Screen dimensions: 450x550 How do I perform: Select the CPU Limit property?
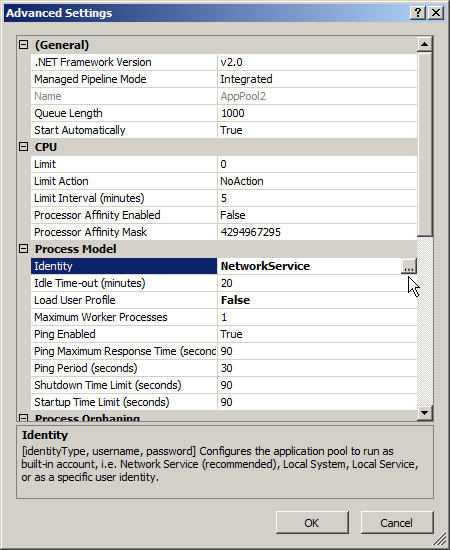click(x=124, y=164)
